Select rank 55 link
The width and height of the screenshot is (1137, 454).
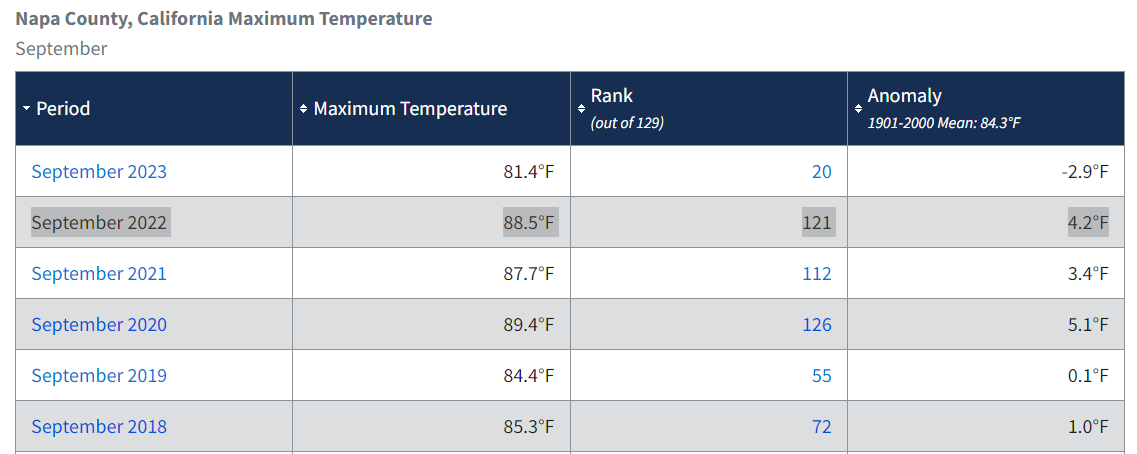pos(821,375)
